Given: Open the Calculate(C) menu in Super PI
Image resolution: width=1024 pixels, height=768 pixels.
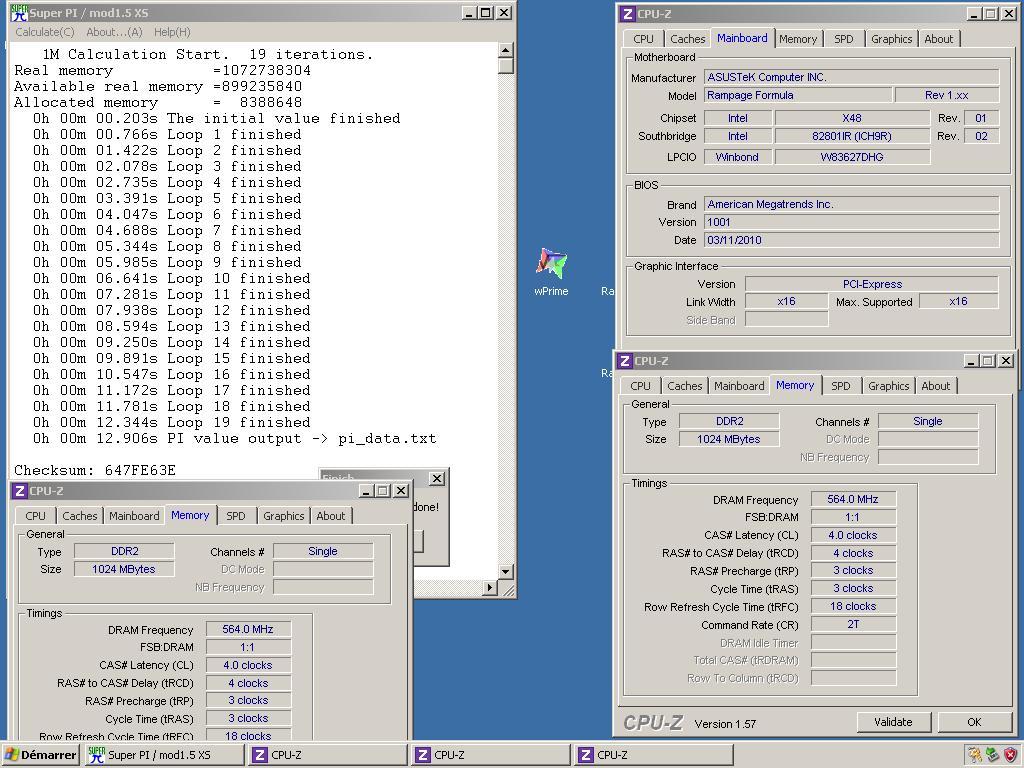Looking at the screenshot, I should click(x=45, y=32).
